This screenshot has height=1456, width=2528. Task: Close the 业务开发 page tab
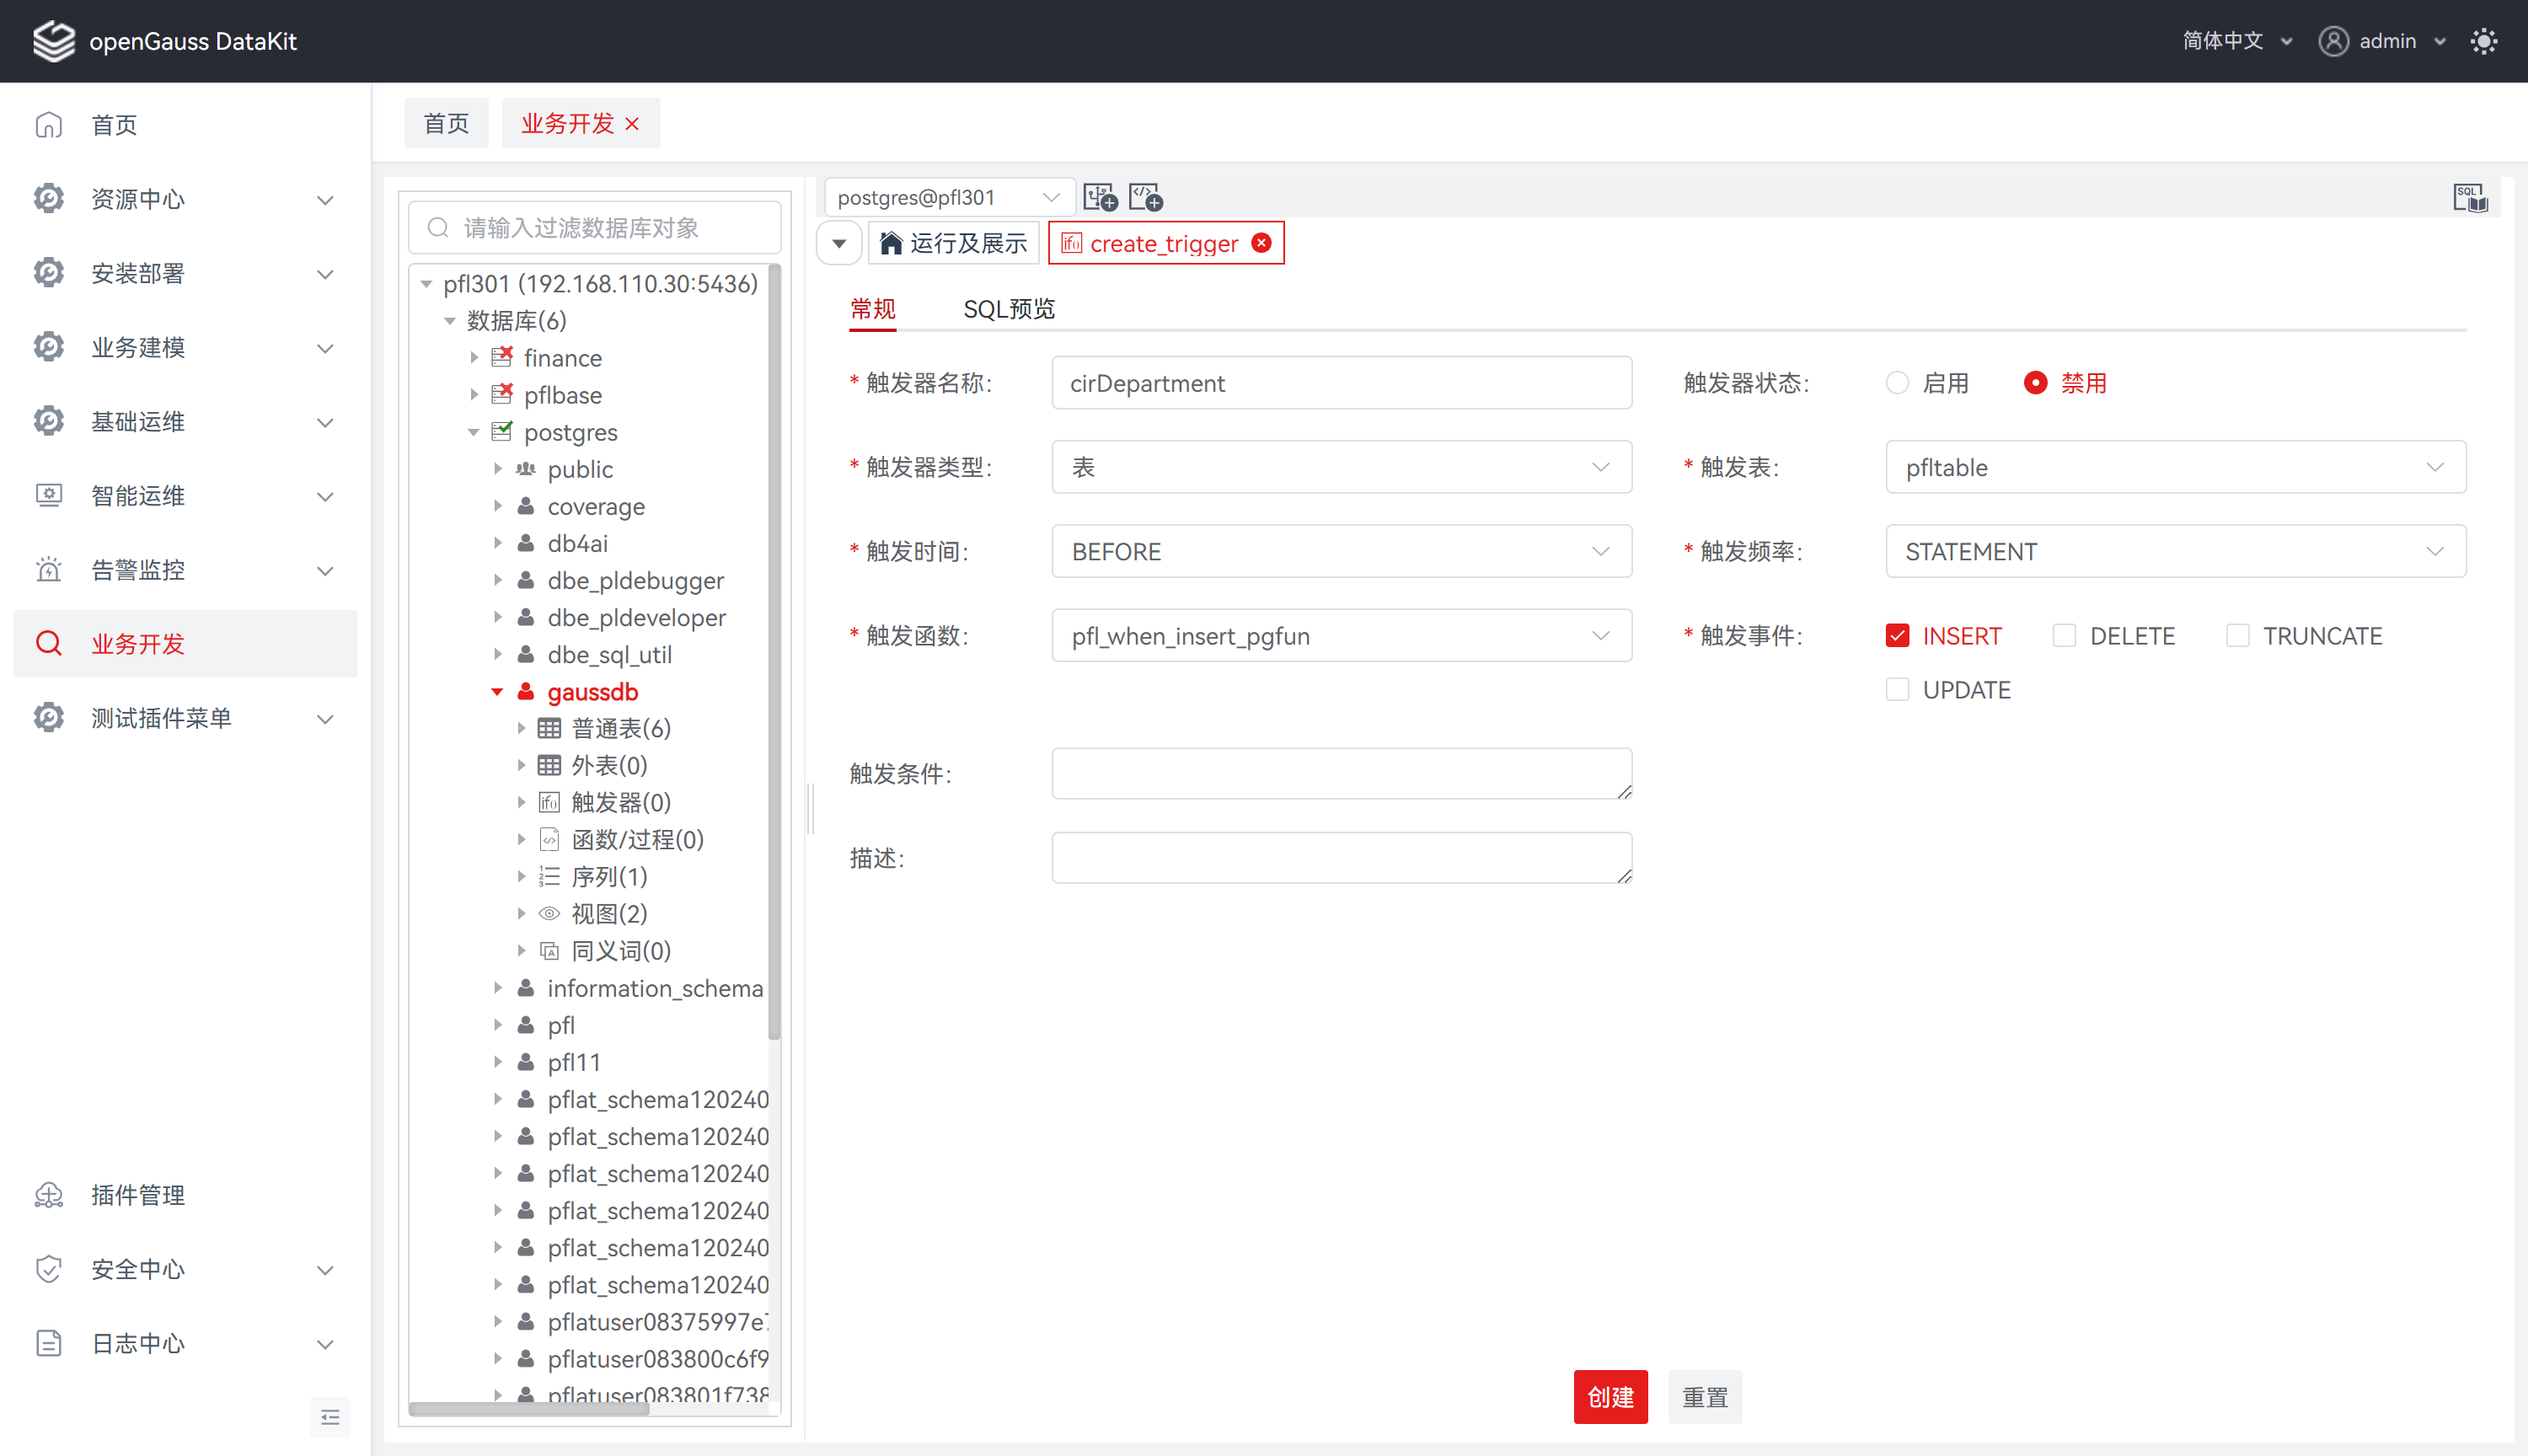coord(632,124)
